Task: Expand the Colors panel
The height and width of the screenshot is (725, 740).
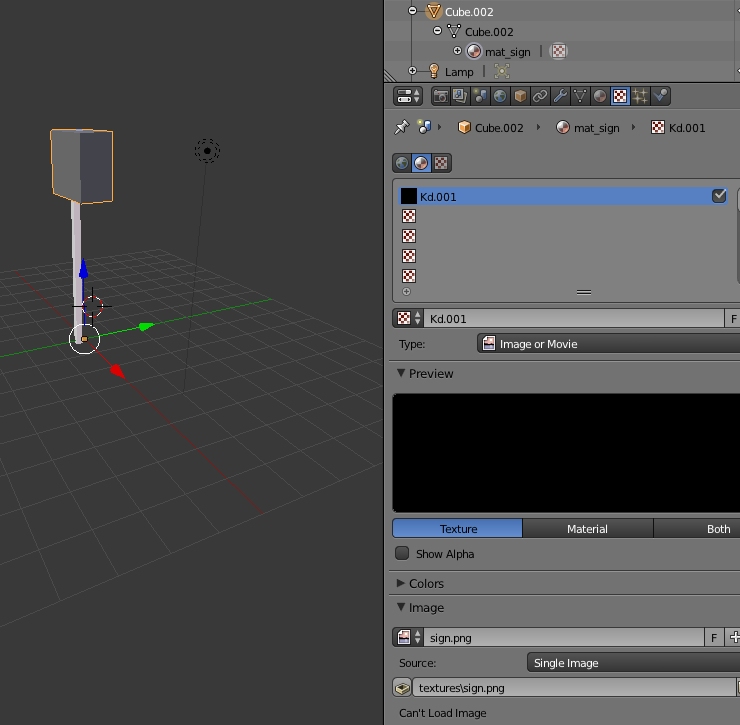Action: pyautogui.click(x=426, y=583)
